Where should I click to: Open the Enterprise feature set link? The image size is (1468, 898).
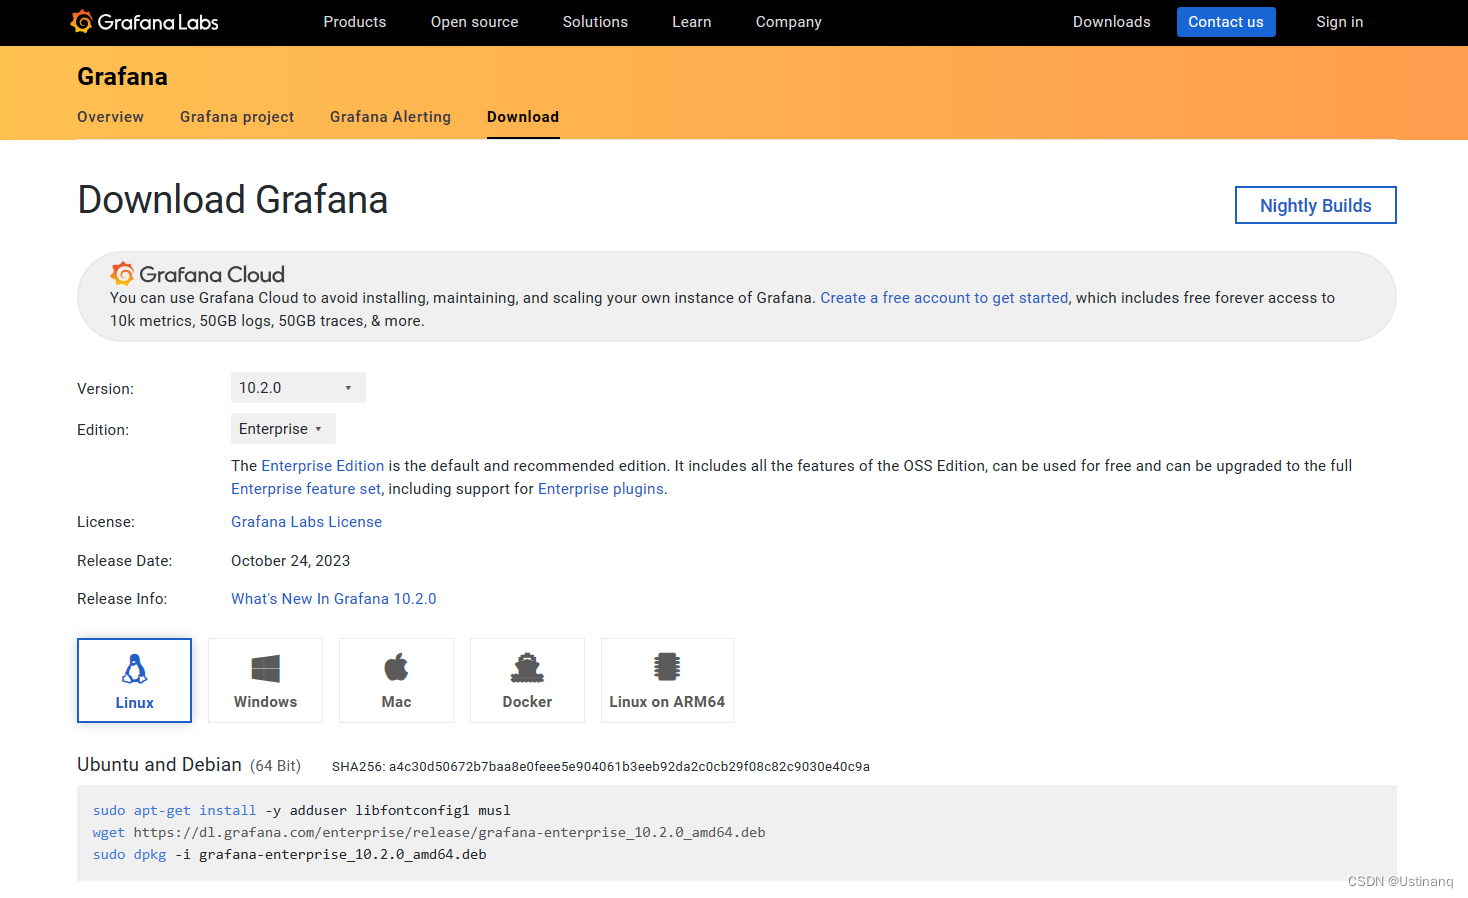point(306,489)
